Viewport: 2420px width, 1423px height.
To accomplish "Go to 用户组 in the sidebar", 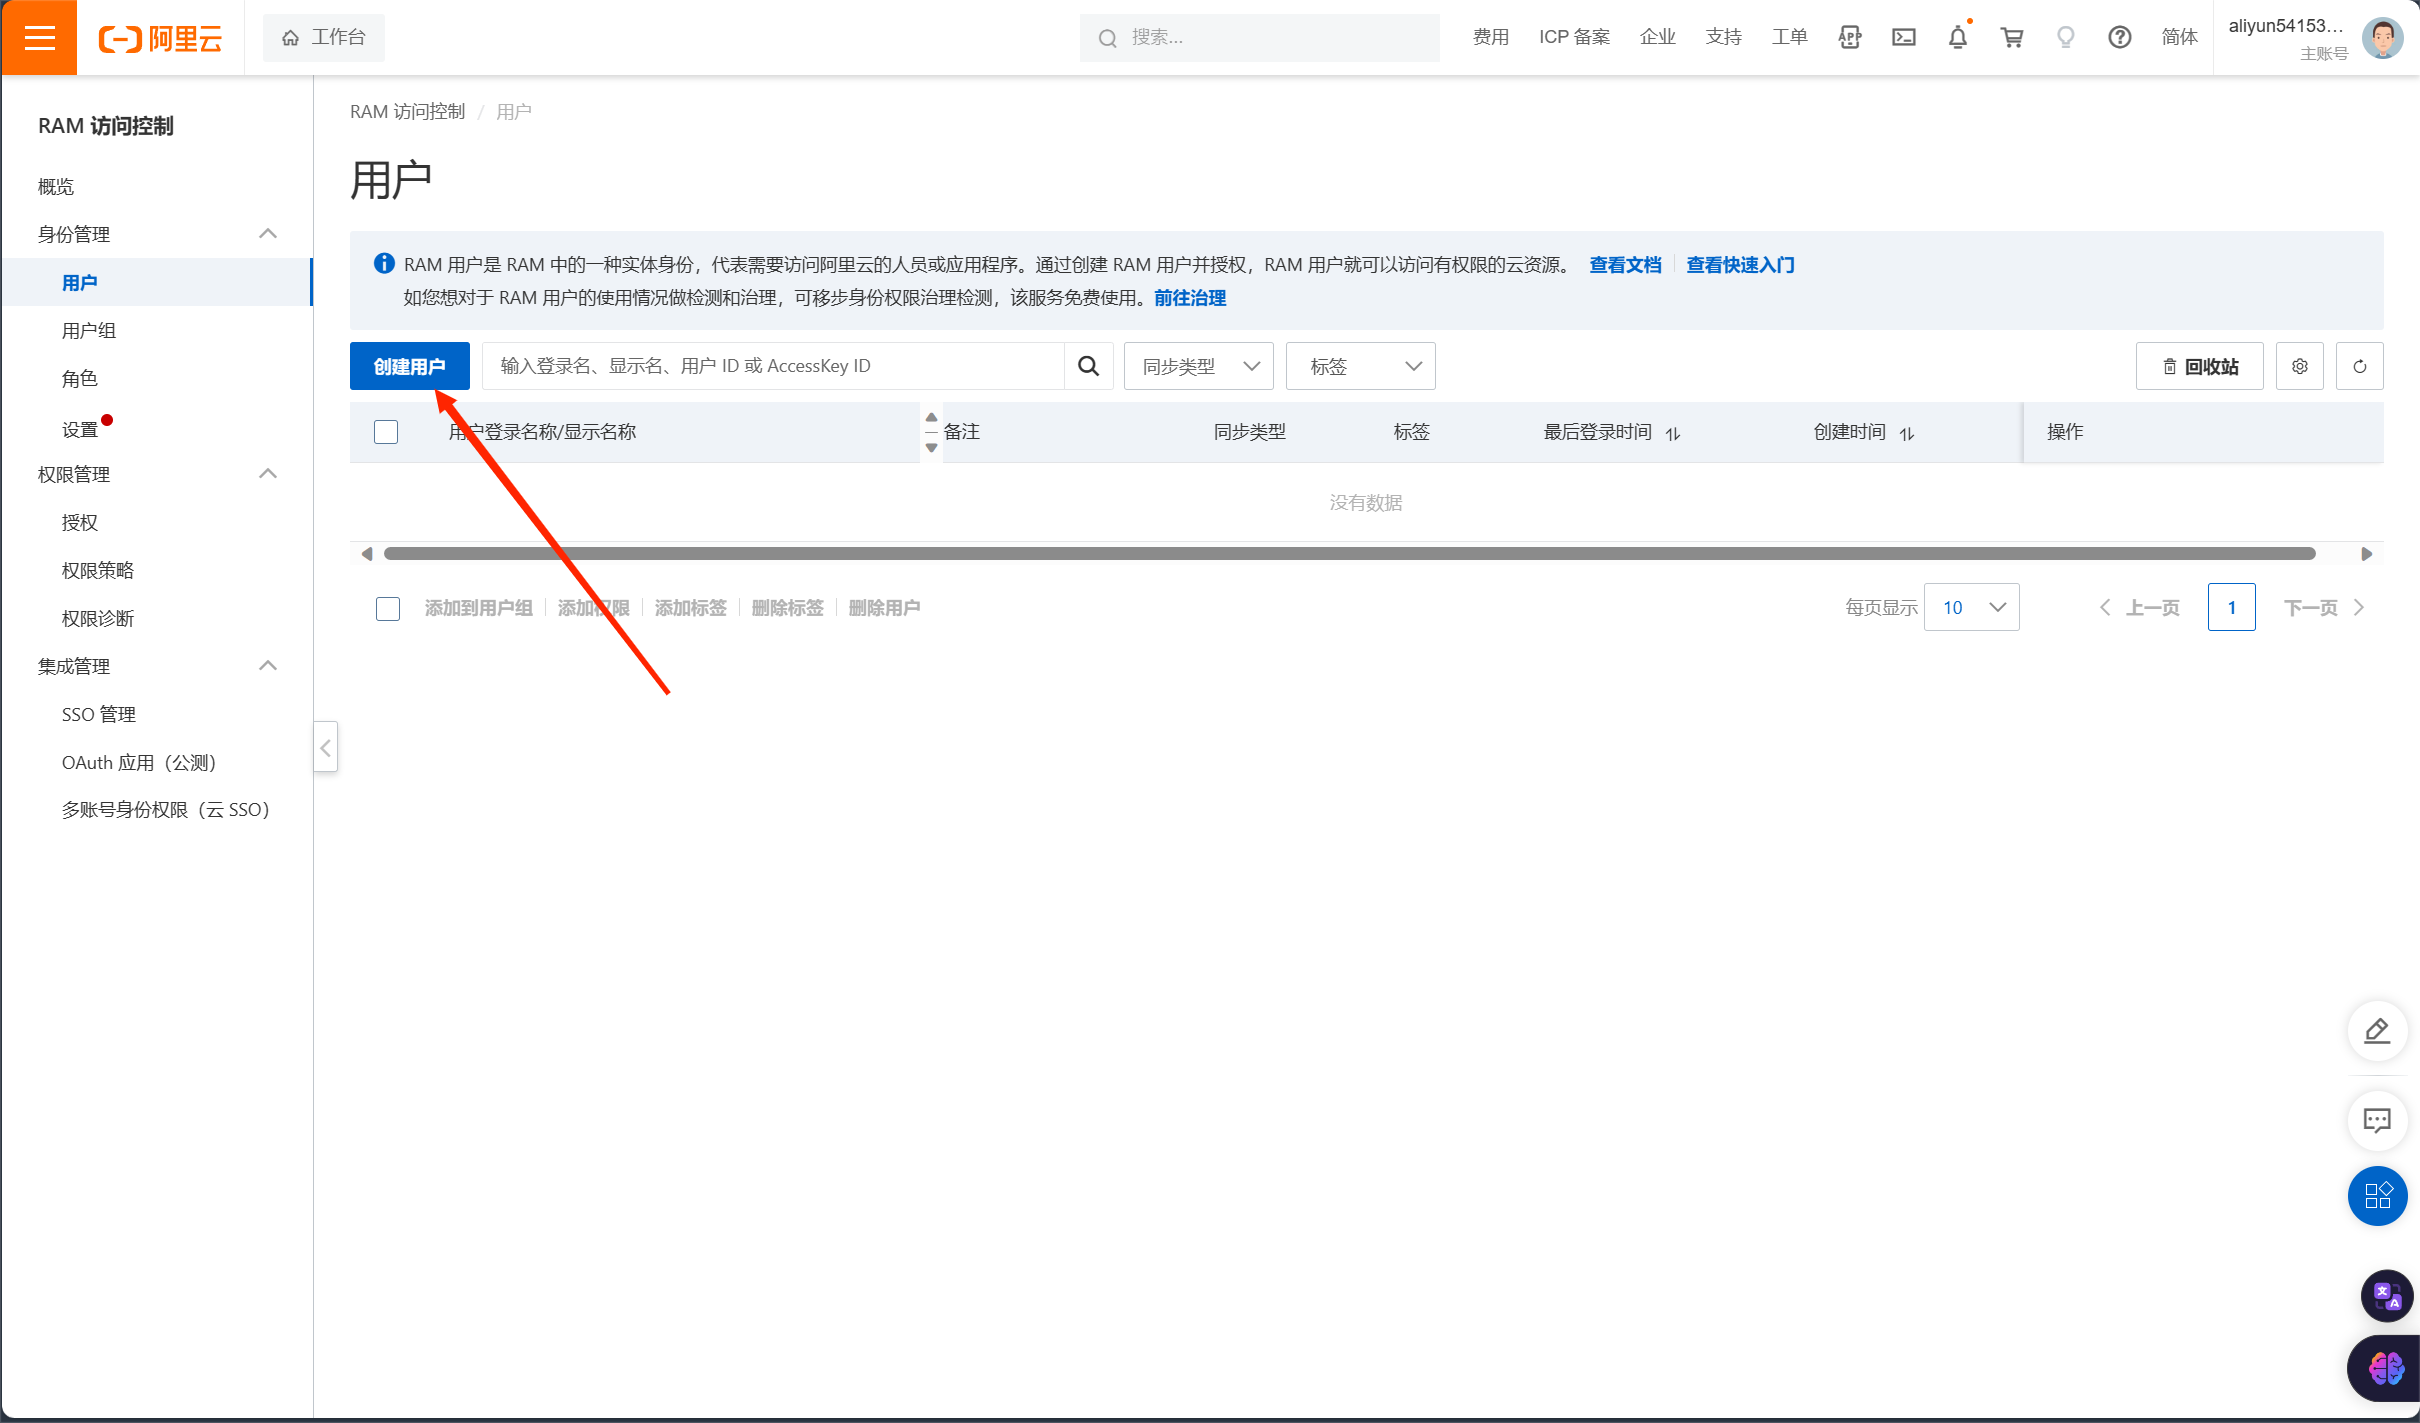I will (89, 331).
